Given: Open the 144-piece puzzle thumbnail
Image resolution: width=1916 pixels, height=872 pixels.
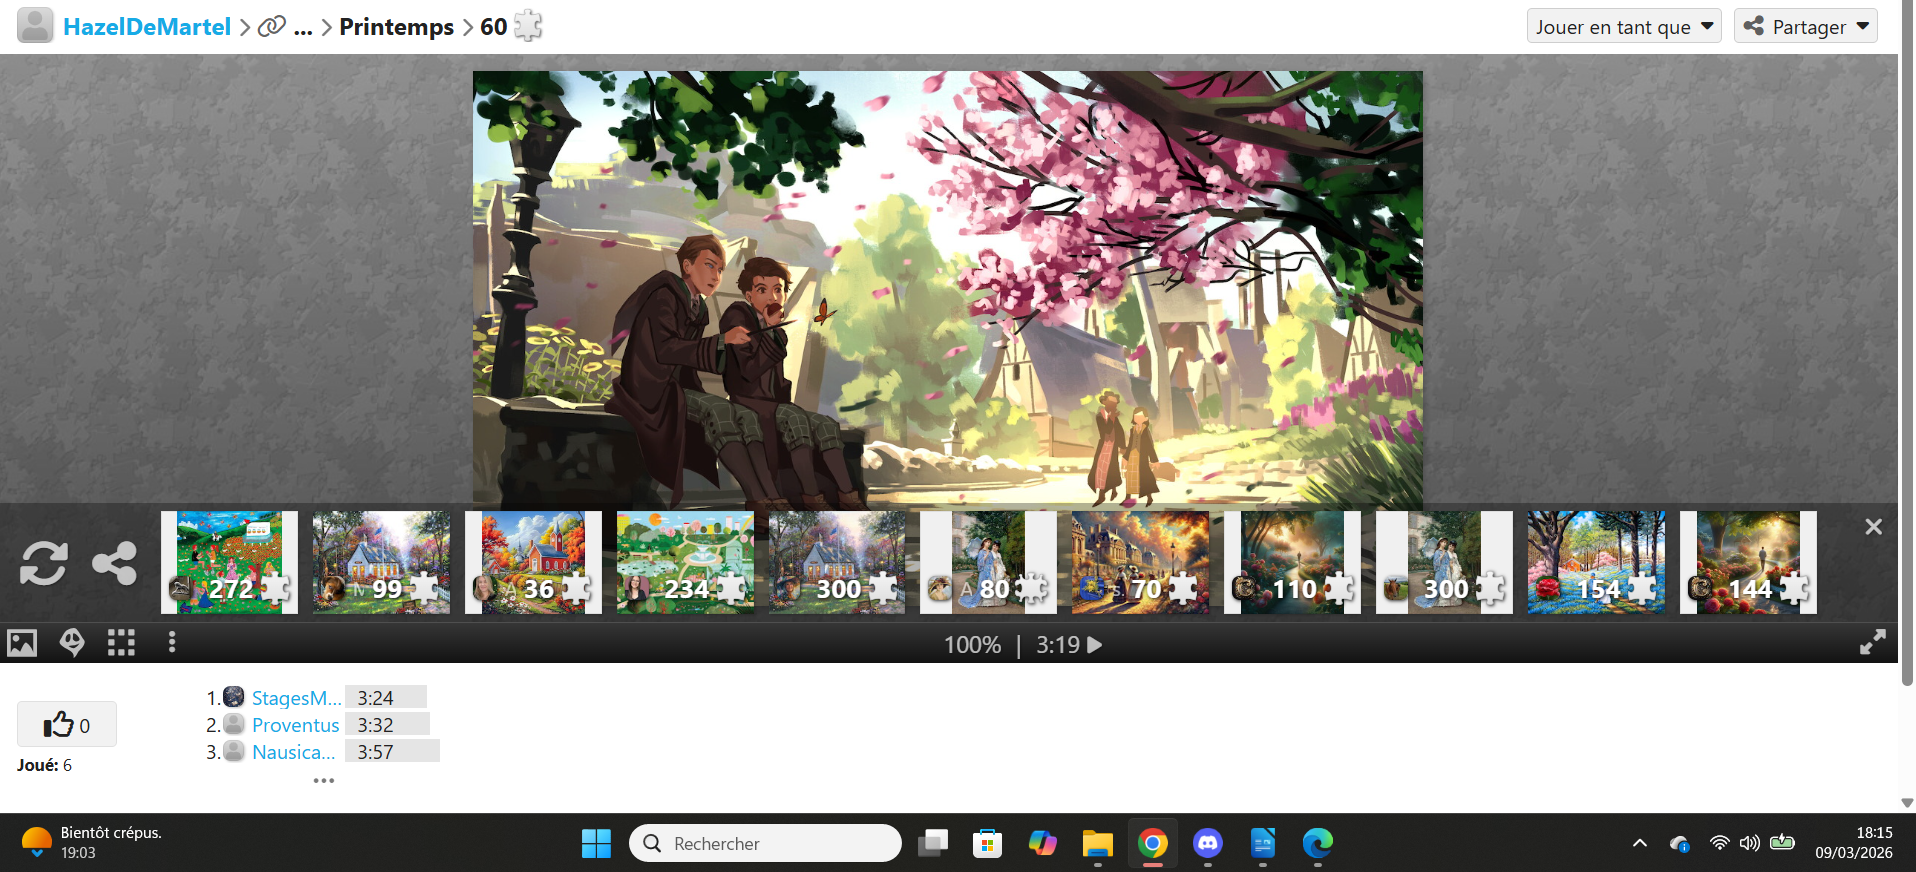Looking at the screenshot, I should point(1748,562).
